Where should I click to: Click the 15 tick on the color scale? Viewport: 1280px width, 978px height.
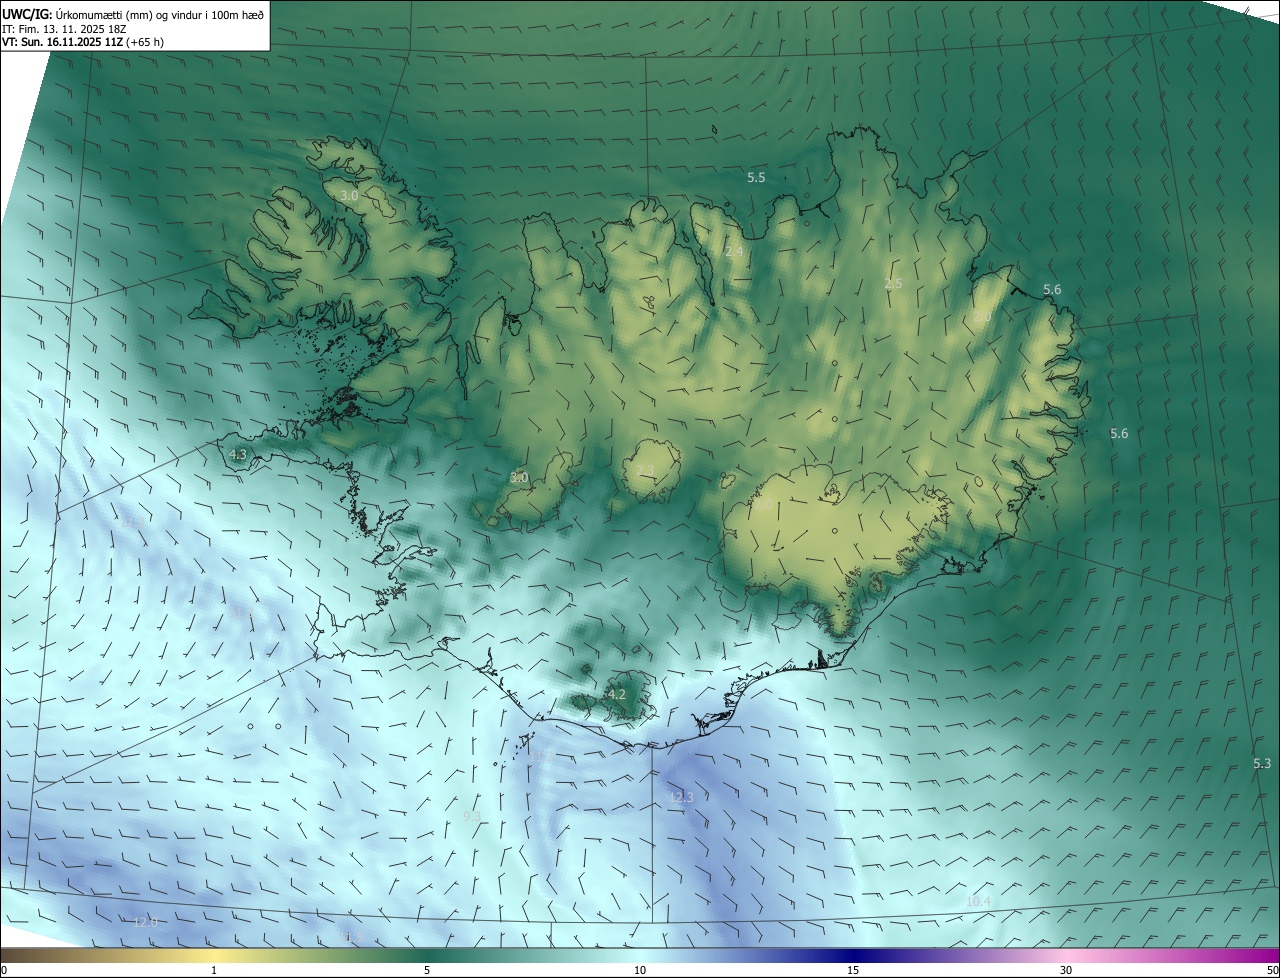coord(853,970)
